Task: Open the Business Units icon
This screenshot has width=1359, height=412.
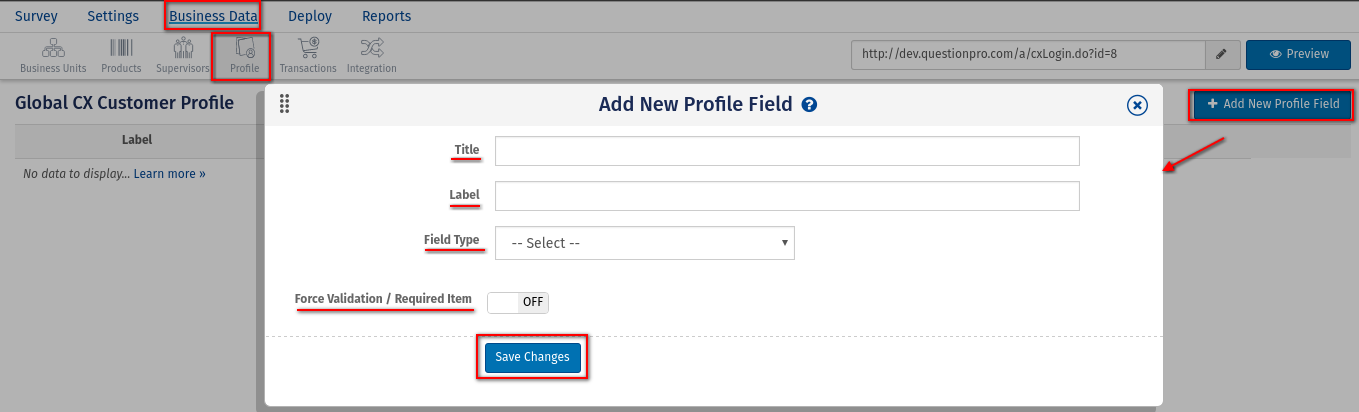Action: coord(53,48)
